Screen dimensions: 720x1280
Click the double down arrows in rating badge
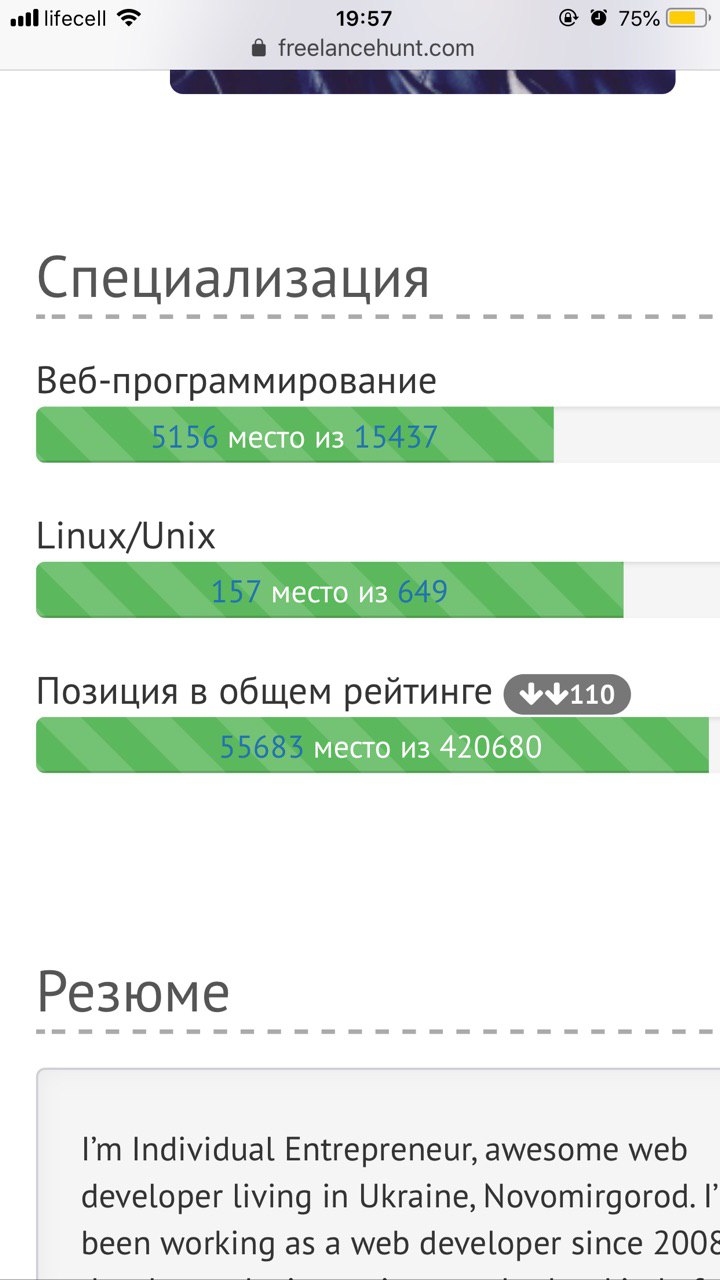point(543,694)
